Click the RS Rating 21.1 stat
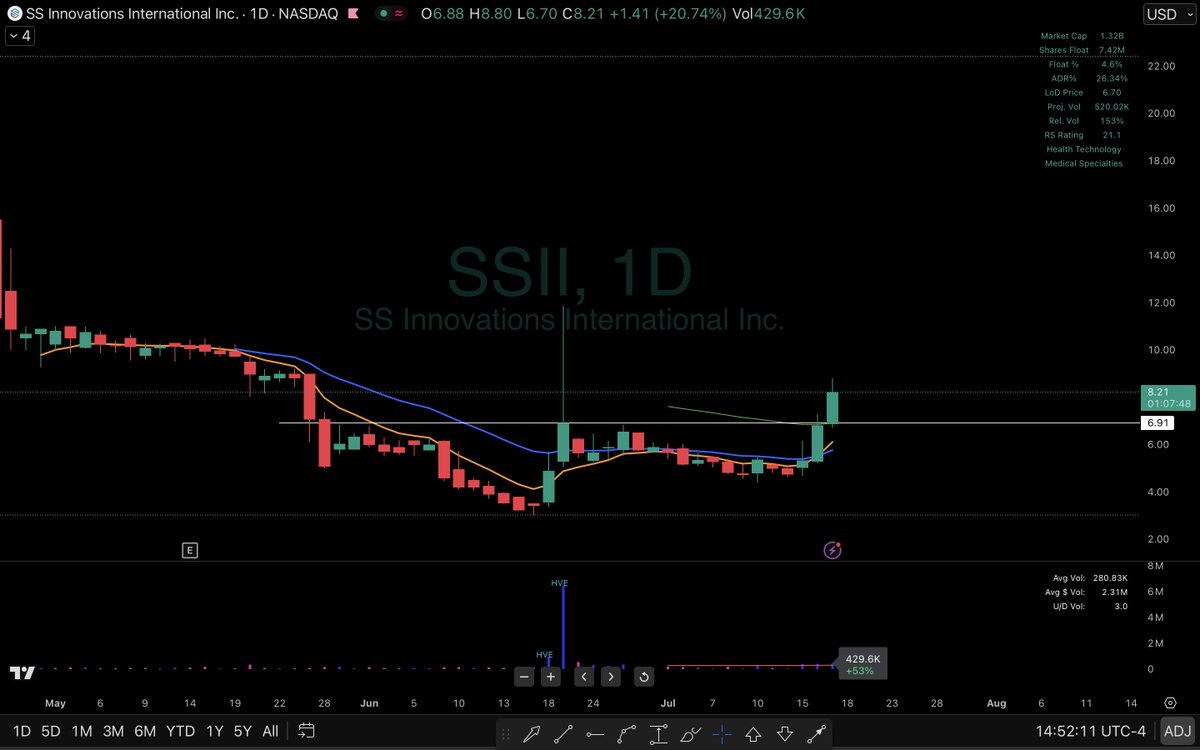The height and width of the screenshot is (750, 1200). [x=1083, y=135]
